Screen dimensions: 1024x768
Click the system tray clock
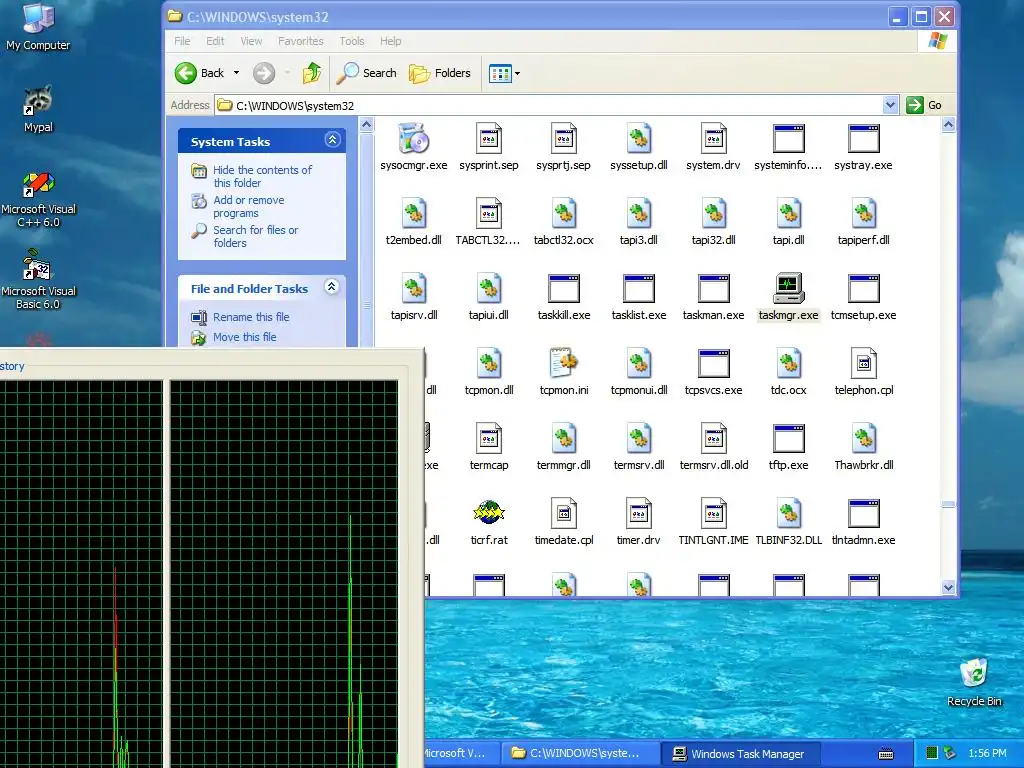[x=987, y=754]
